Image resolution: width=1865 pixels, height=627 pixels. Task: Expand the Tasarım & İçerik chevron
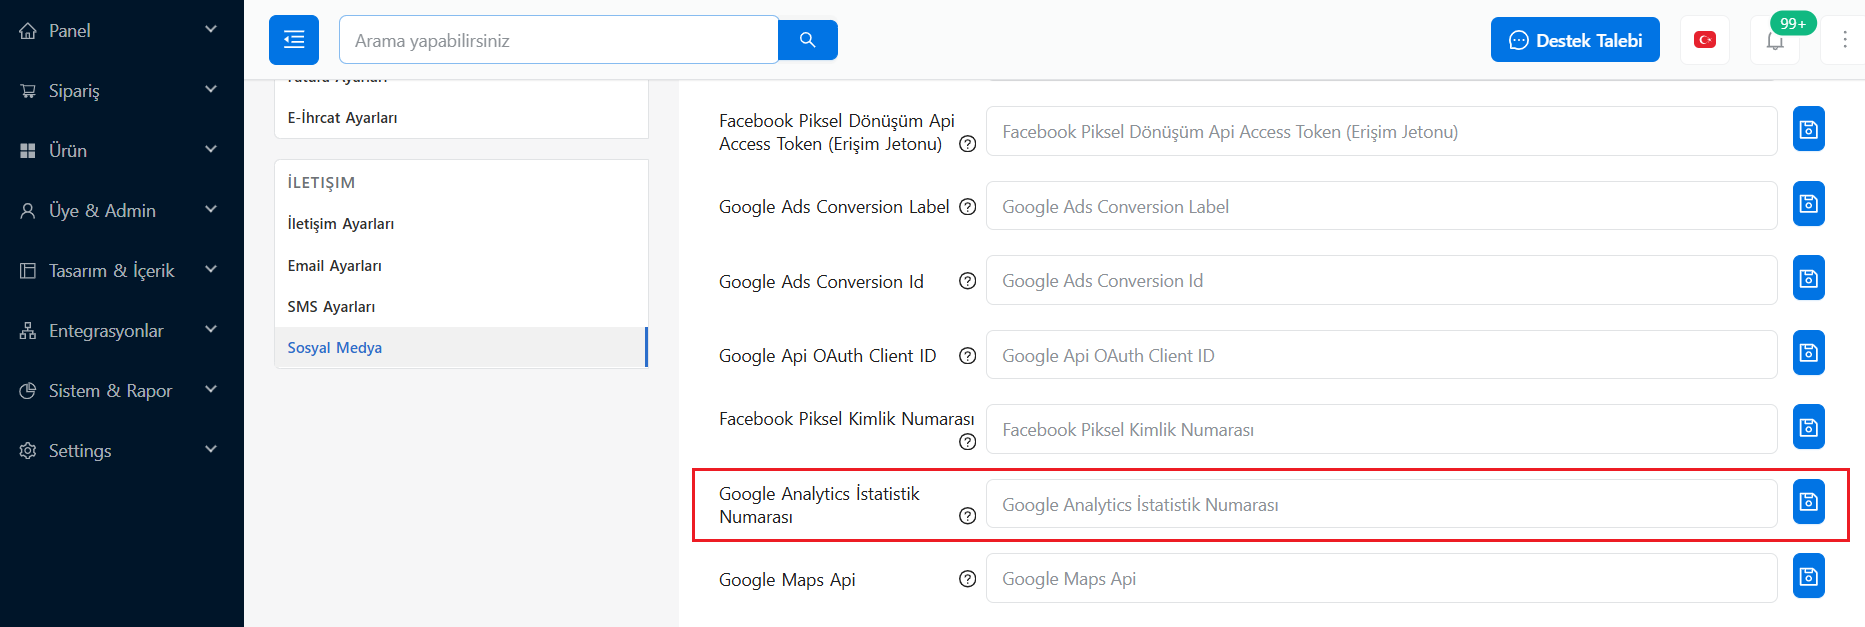click(x=211, y=269)
